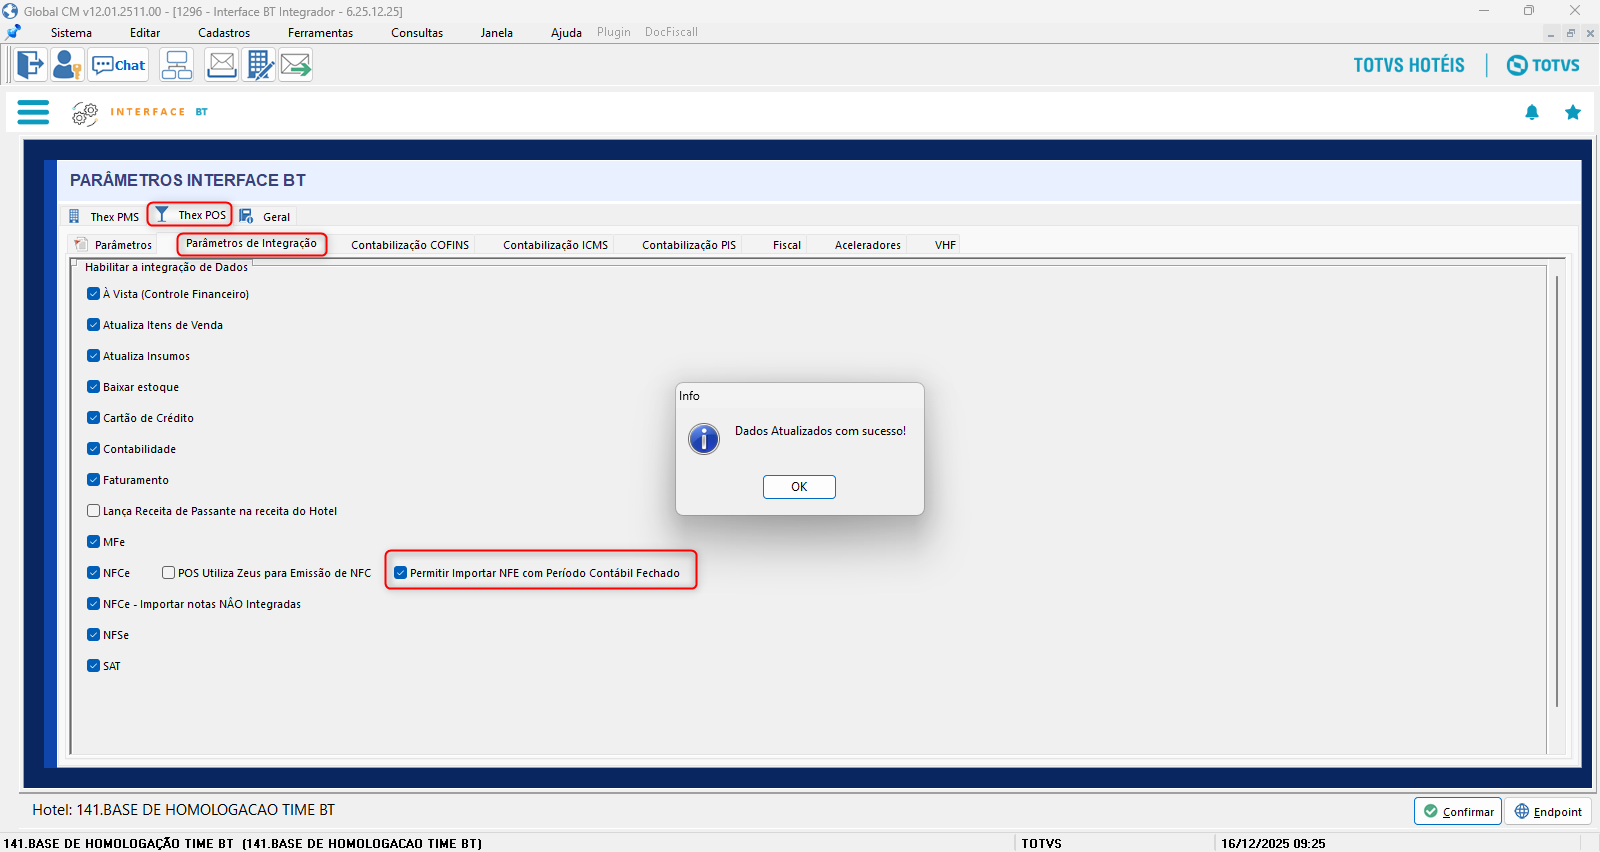Click the Confirmar button
The image size is (1600, 852).
(1458, 811)
